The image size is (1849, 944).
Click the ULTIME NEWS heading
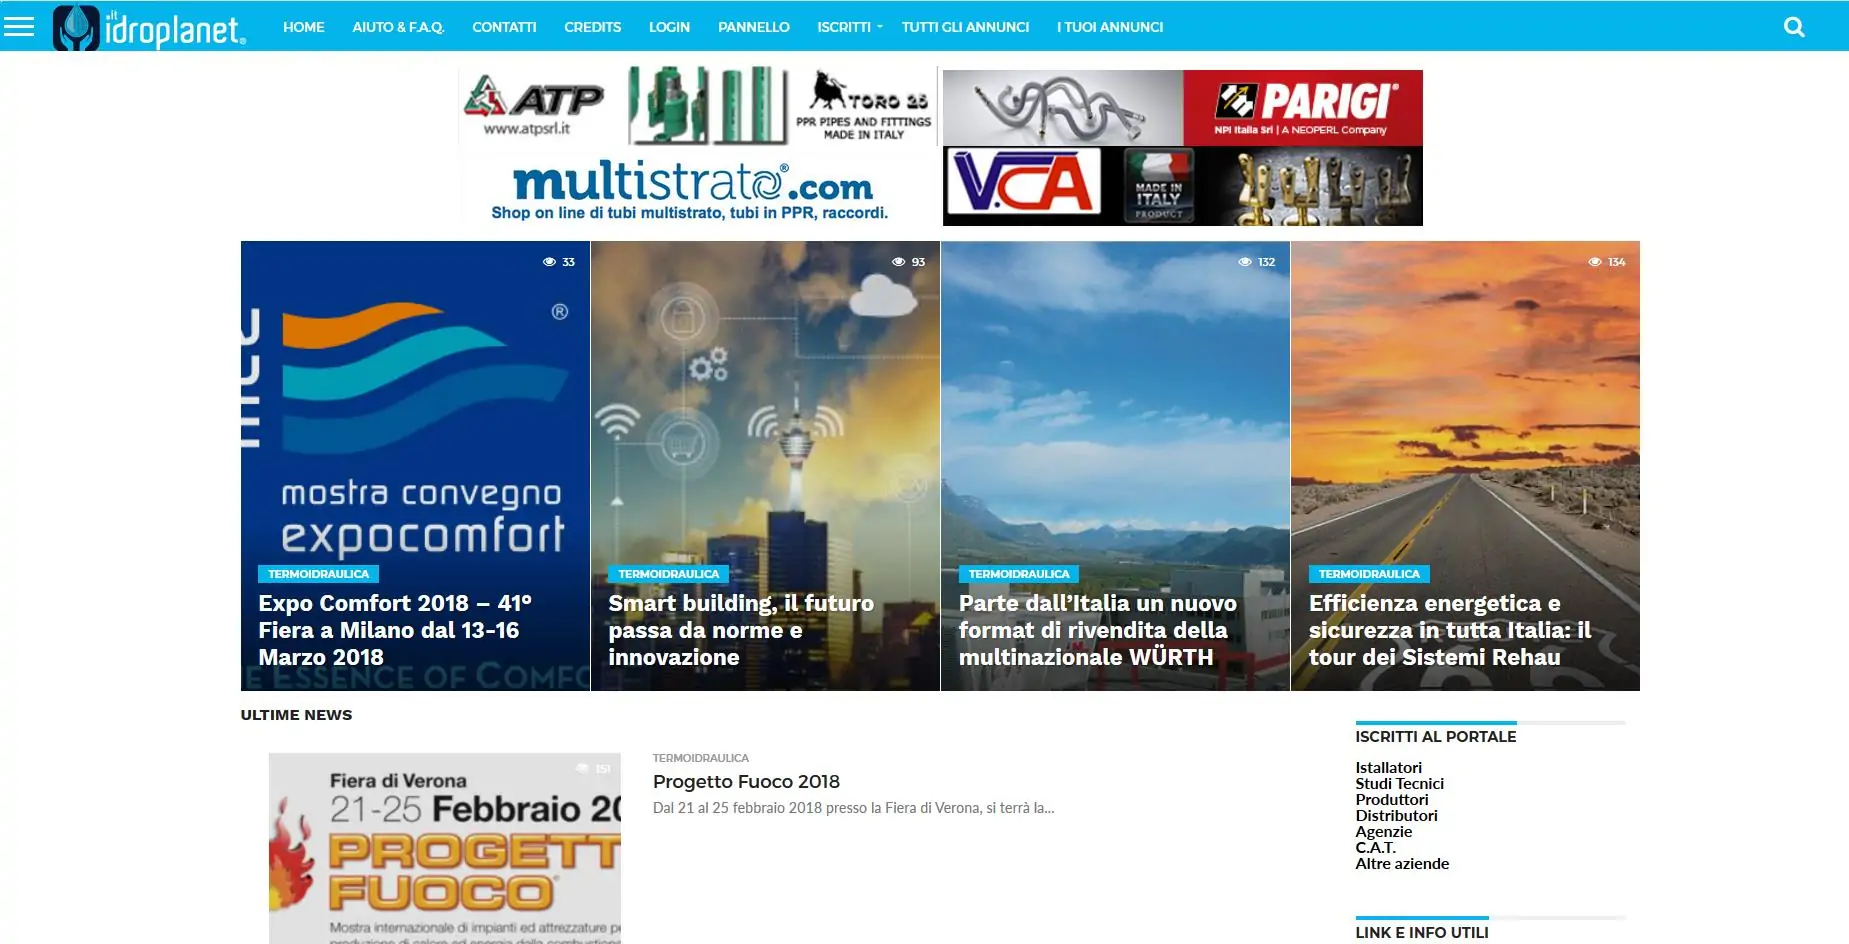pyautogui.click(x=296, y=715)
